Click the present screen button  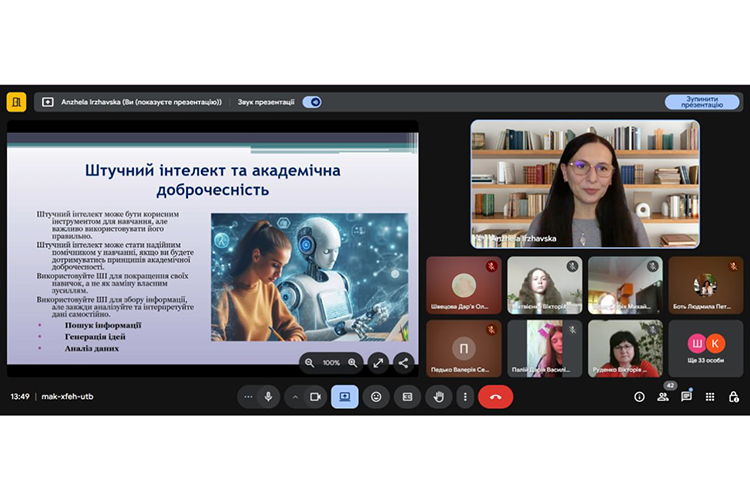(x=345, y=396)
